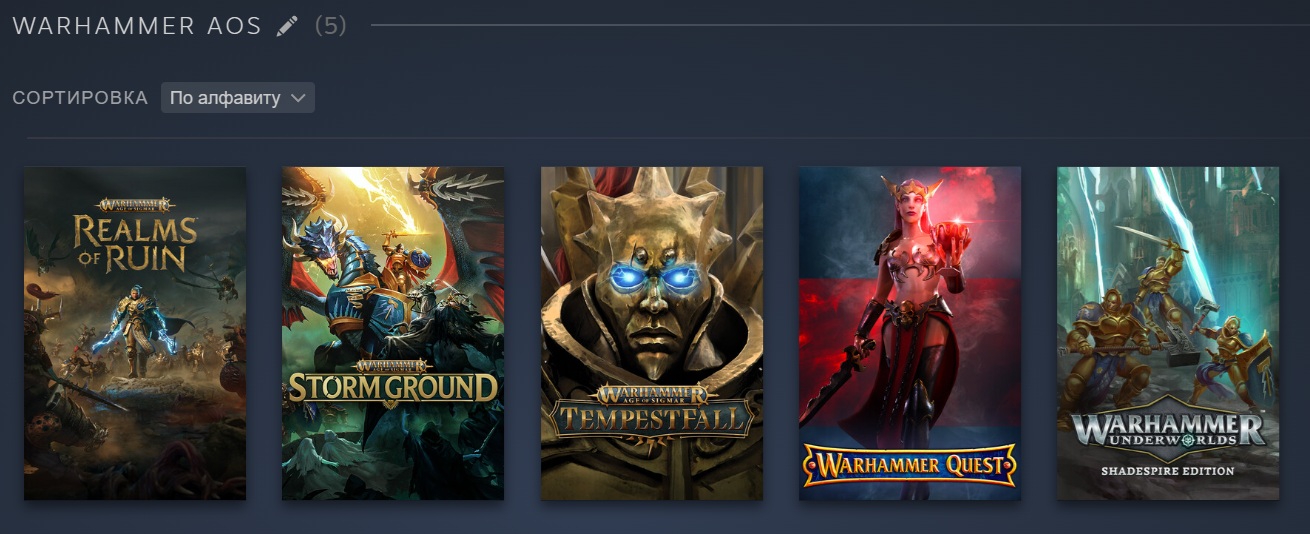The width and height of the screenshot is (1310, 534).
Task: Click the СОРТИРОВКА label
Action: point(81,98)
